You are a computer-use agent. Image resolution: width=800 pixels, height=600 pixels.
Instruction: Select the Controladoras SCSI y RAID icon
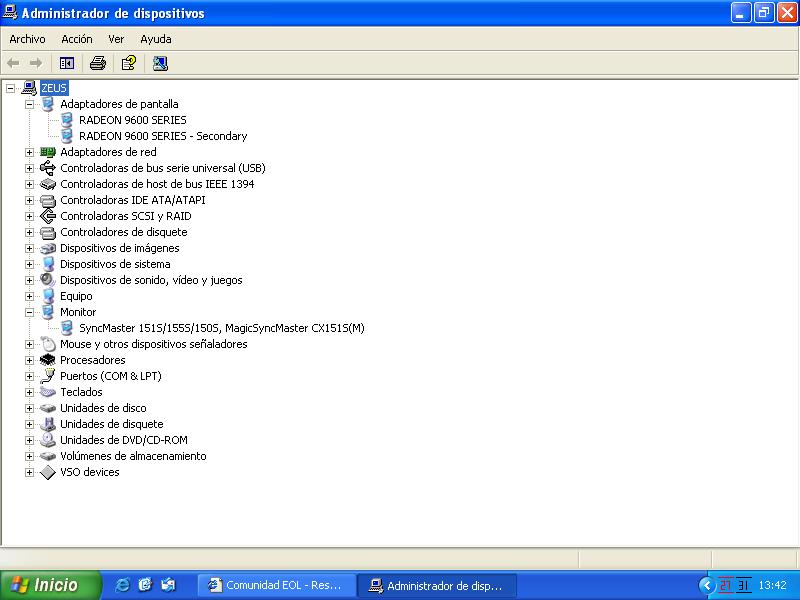tap(47, 216)
